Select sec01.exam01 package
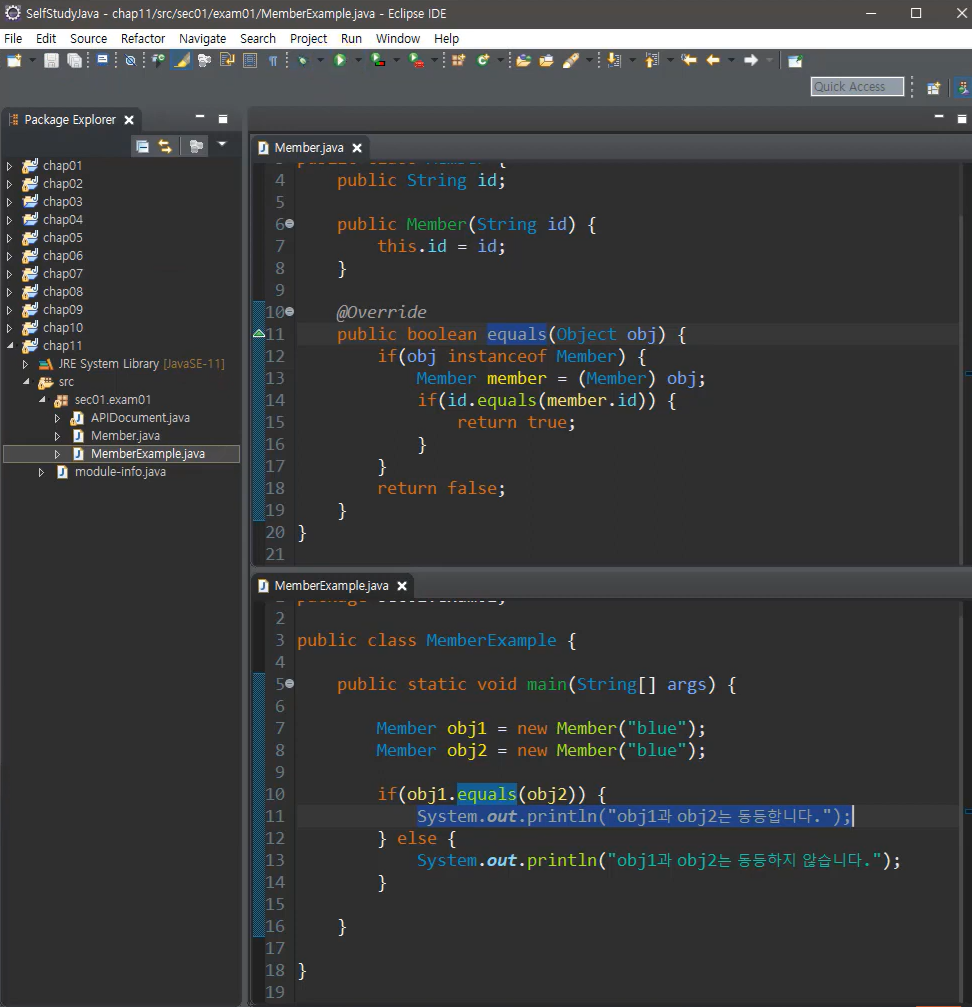 112,399
